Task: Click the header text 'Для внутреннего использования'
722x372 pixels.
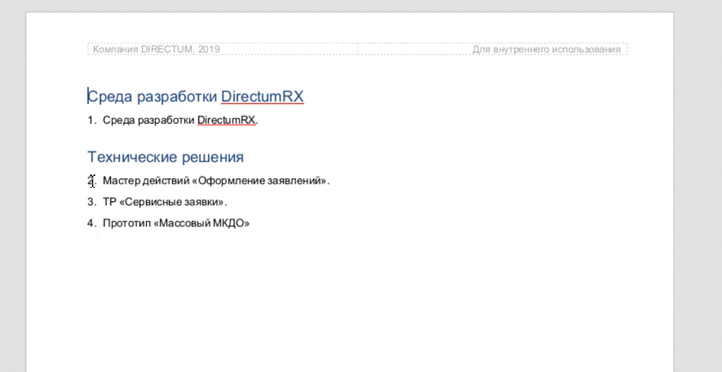Action: 546,49
